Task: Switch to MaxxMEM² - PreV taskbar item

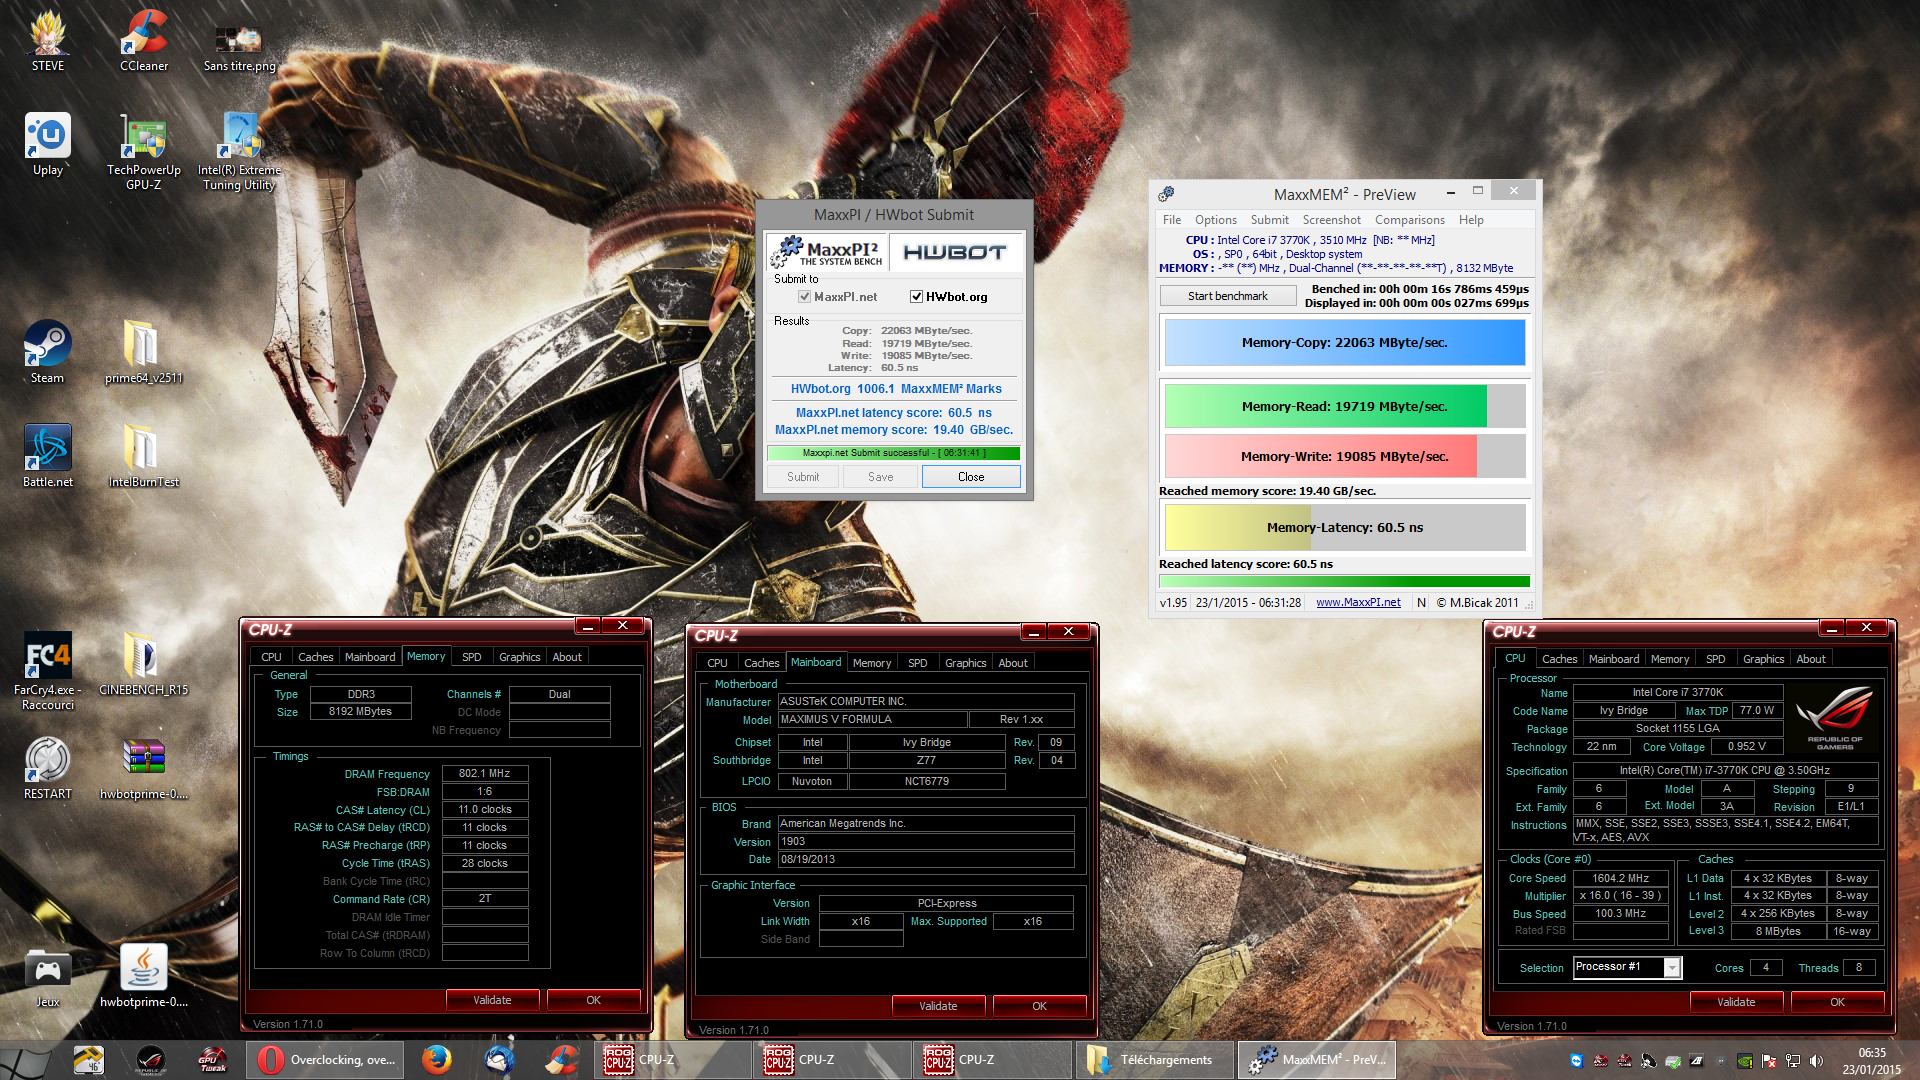Action: (x=1316, y=1060)
